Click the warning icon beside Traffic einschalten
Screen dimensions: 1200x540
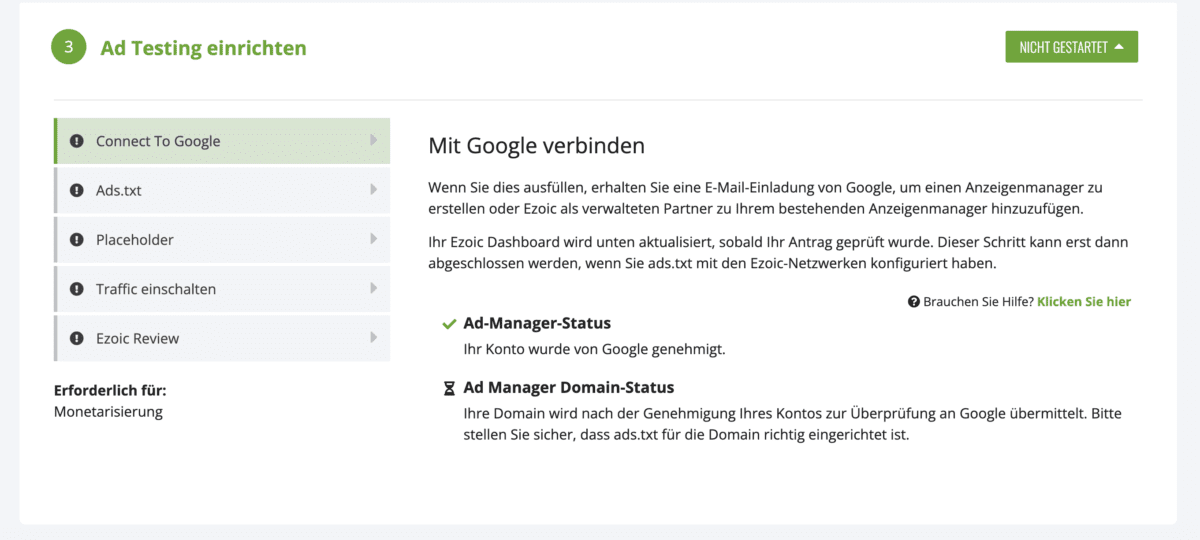point(77,289)
